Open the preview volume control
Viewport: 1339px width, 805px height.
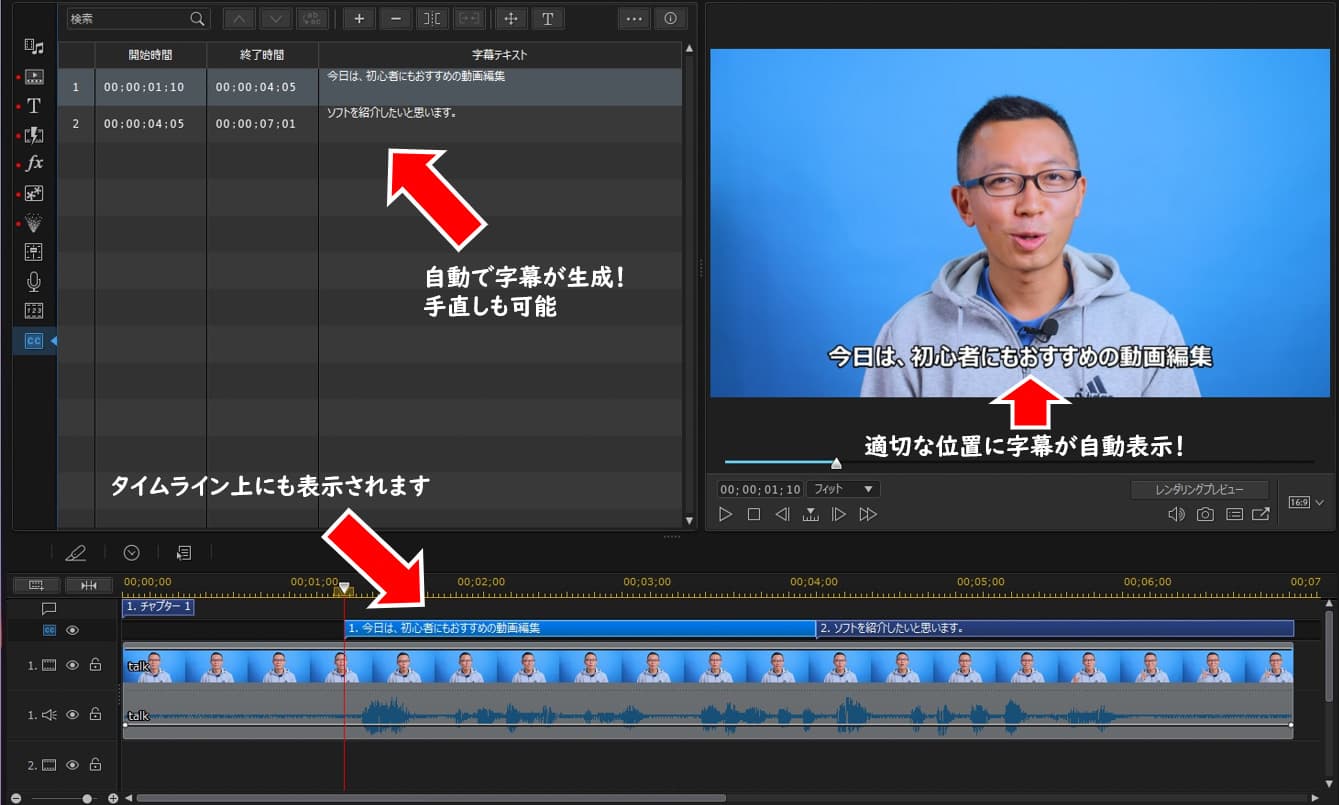[1176, 514]
